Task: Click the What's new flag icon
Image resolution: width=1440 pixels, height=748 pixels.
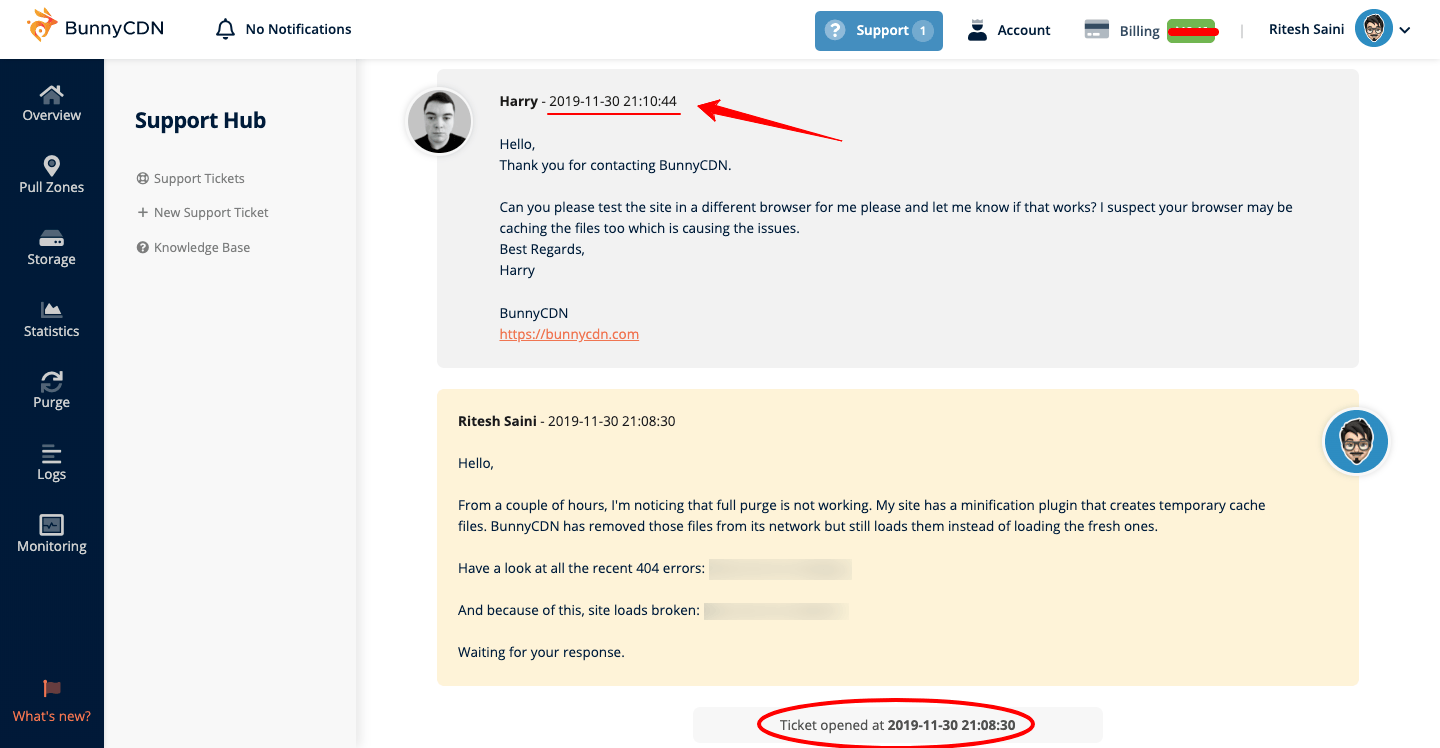Action: (x=52, y=689)
